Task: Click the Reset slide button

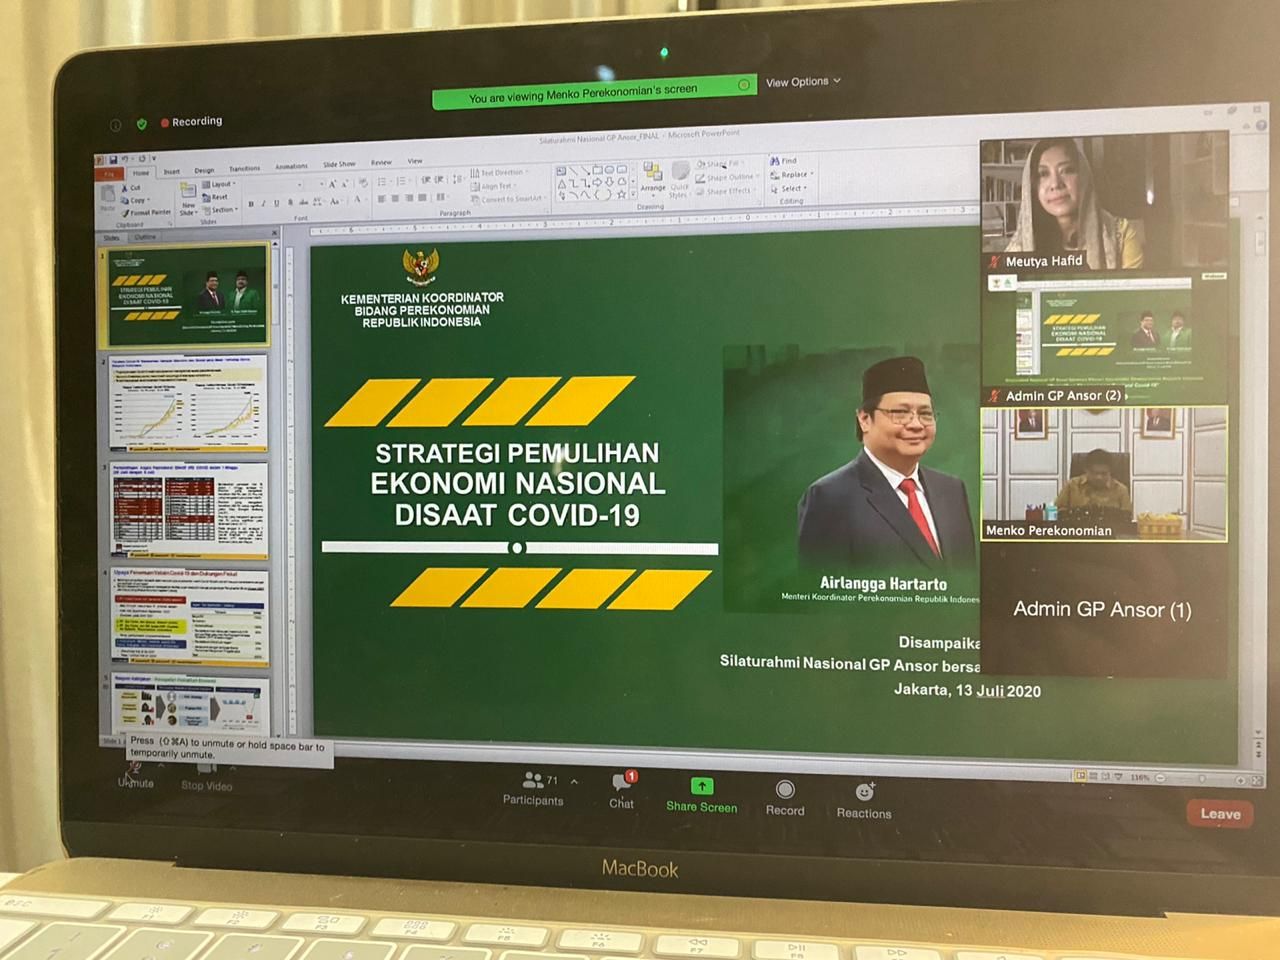Action: coord(216,197)
